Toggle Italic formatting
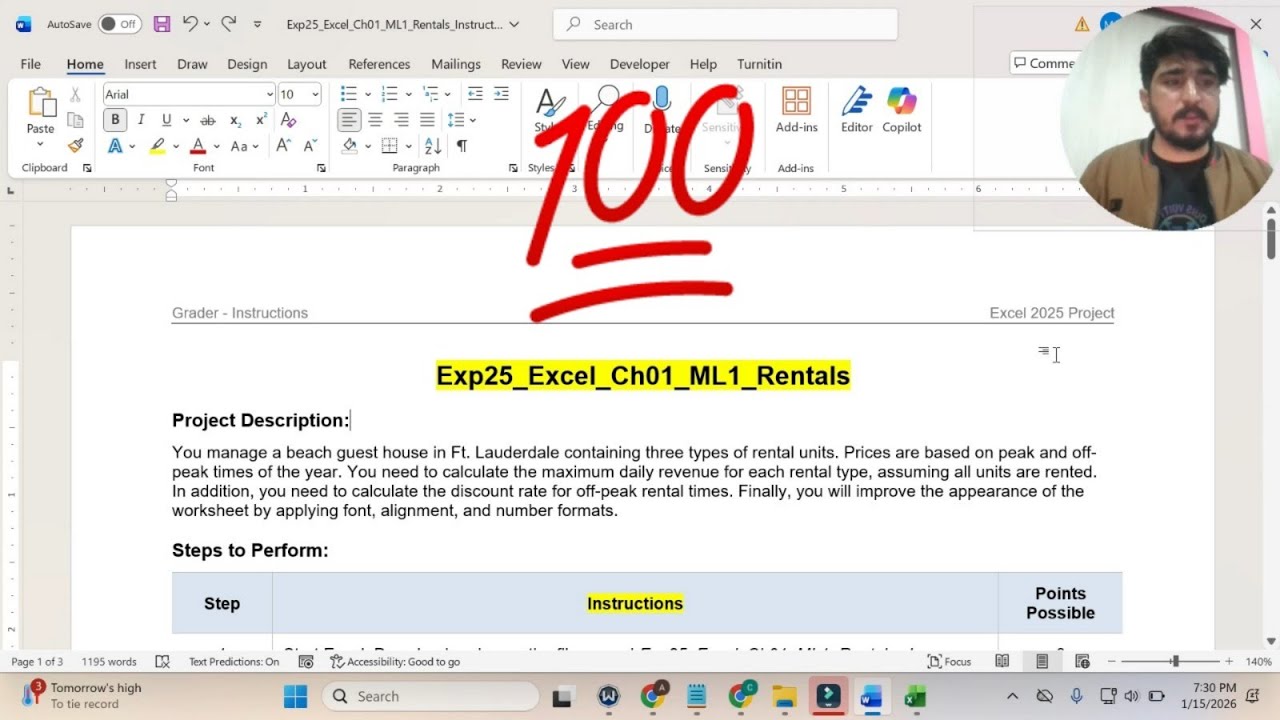The image size is (1280, 720). (141, 120)
